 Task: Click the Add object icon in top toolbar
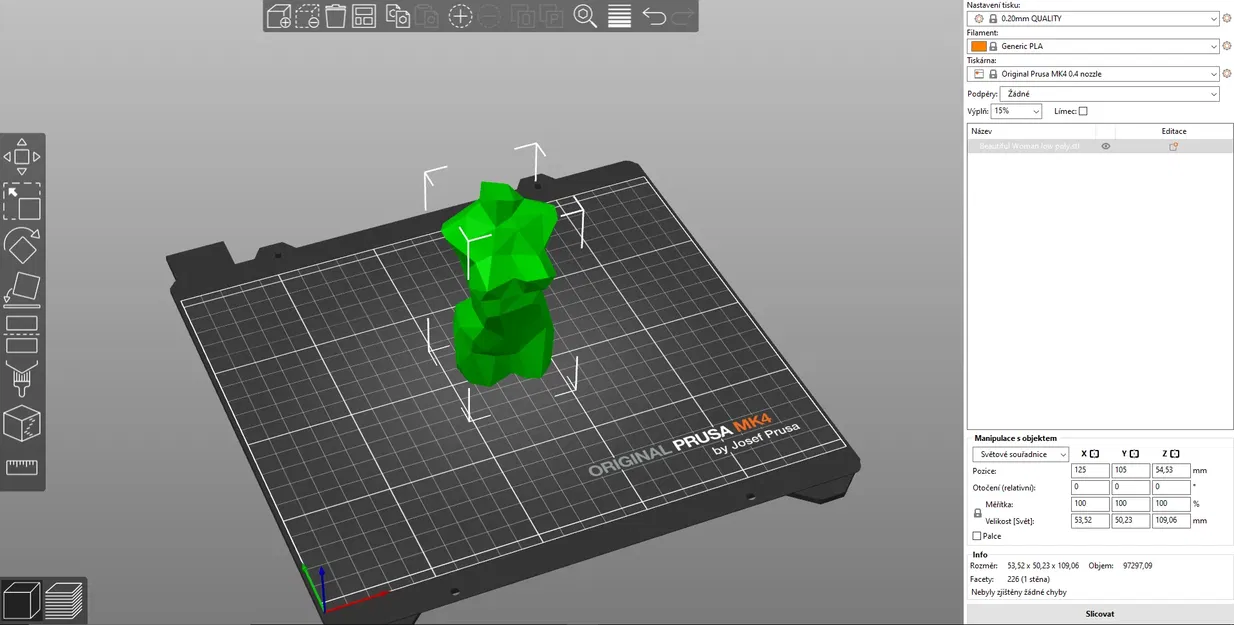[x=279, y=16]
